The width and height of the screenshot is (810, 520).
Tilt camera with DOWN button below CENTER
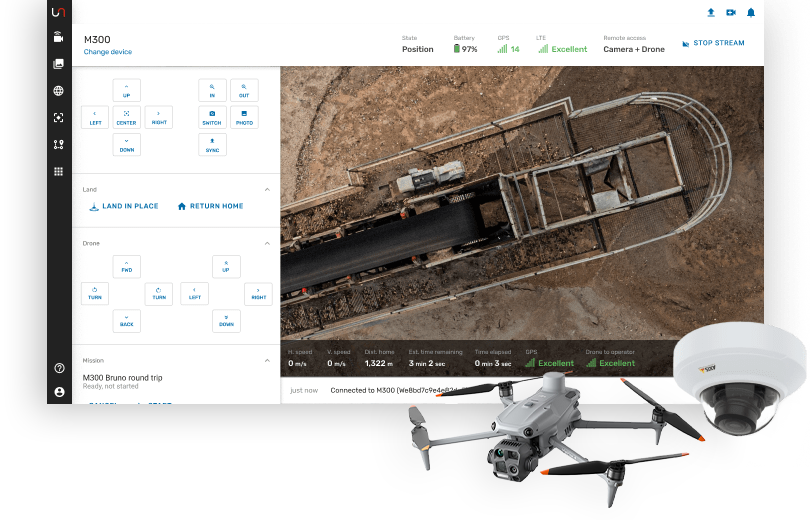tap(127, 145)
